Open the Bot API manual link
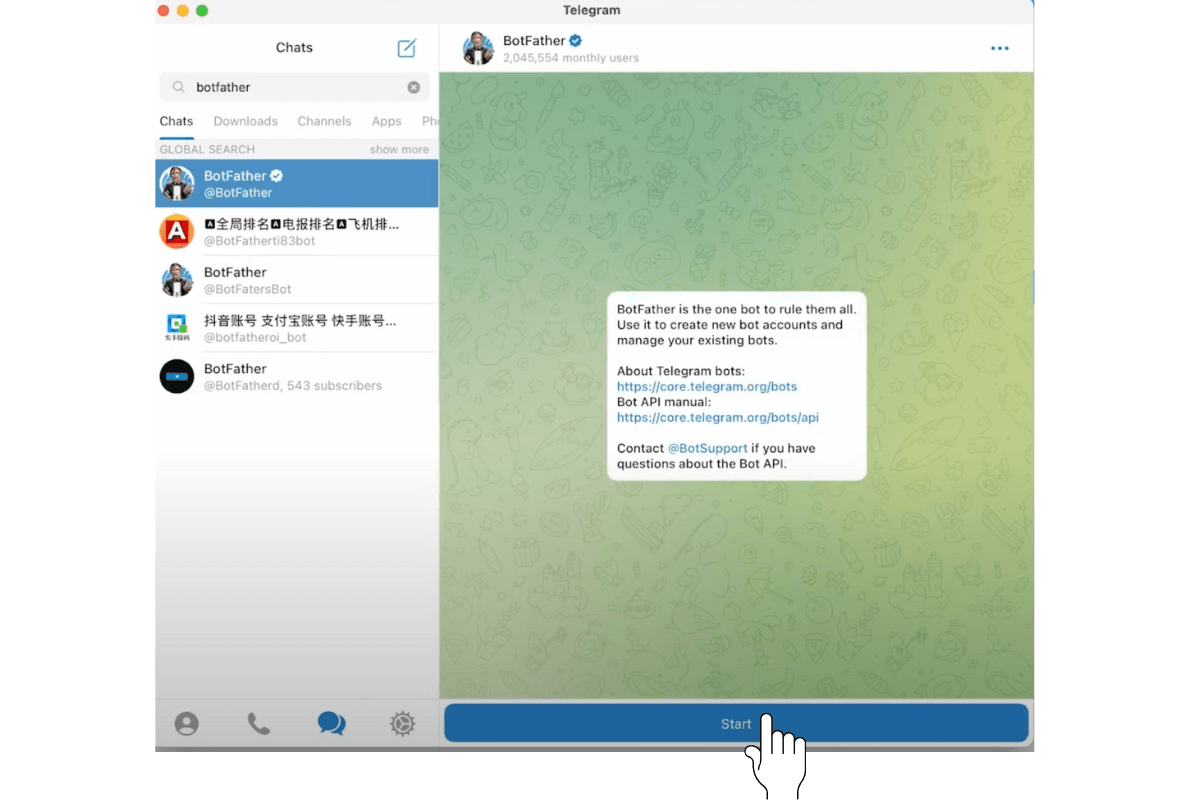1200x800 pixels. [718, 417]
